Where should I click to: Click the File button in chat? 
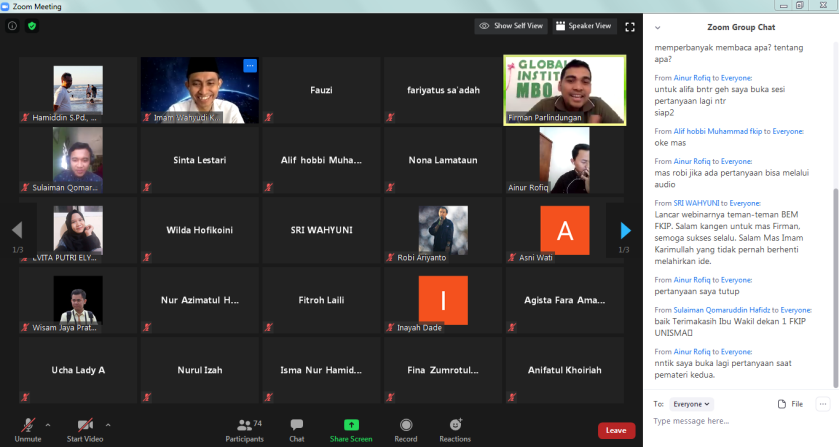(x=790, y=404)
